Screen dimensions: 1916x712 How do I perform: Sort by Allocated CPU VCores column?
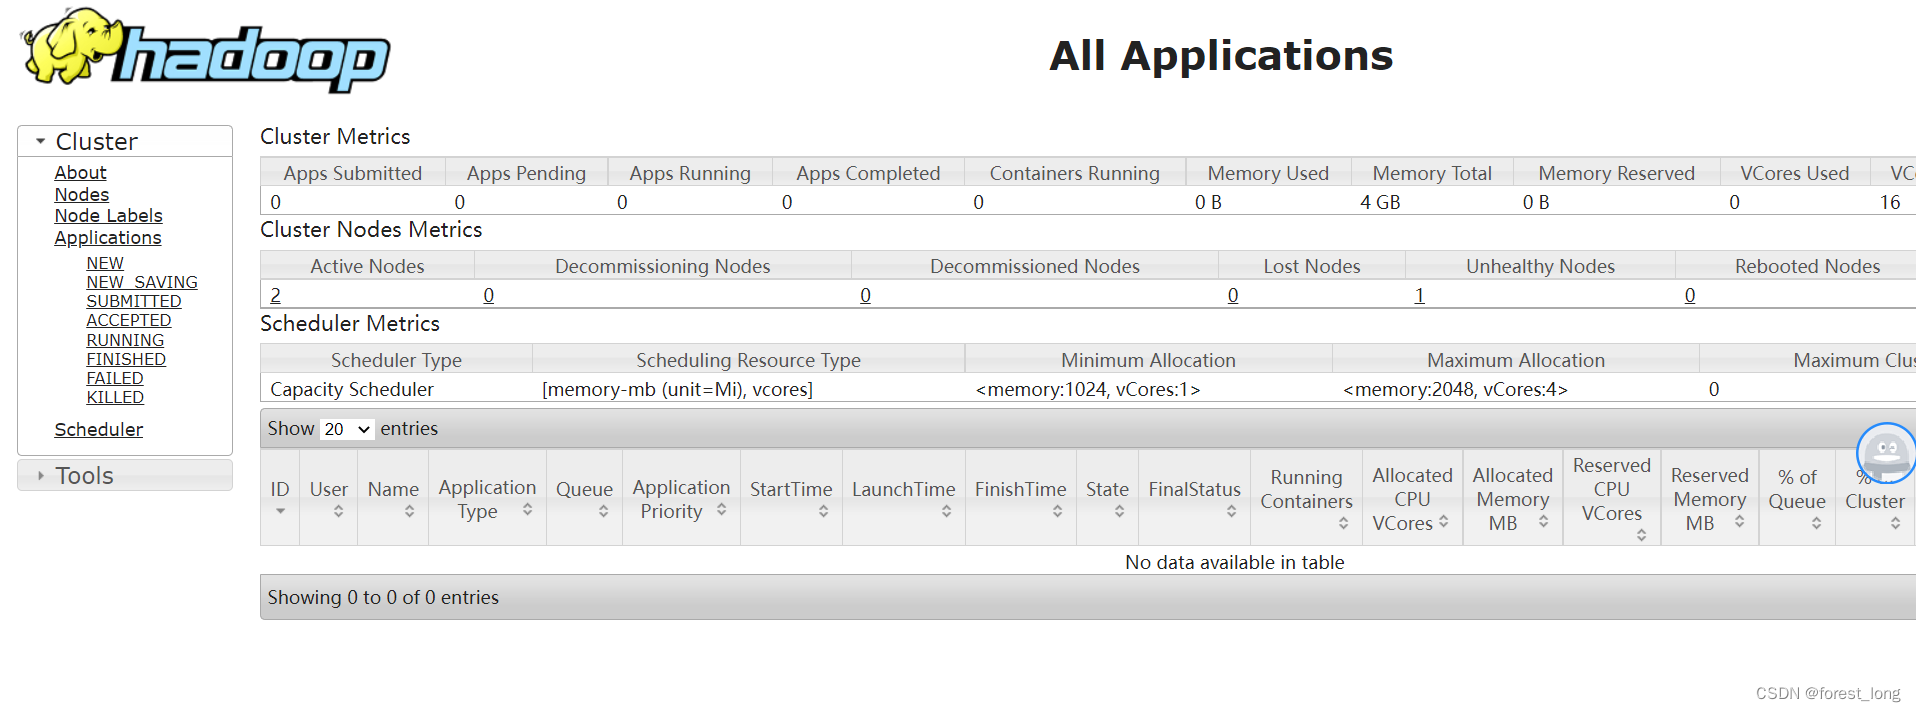[1412, 497]
